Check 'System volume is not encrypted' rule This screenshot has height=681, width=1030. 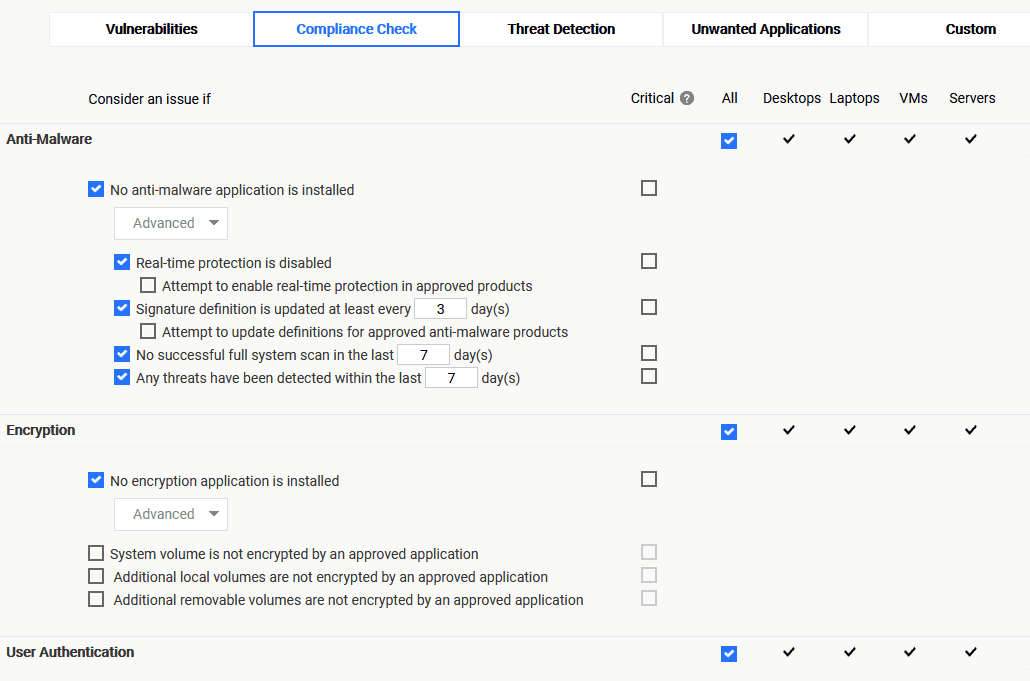[96, 552]
